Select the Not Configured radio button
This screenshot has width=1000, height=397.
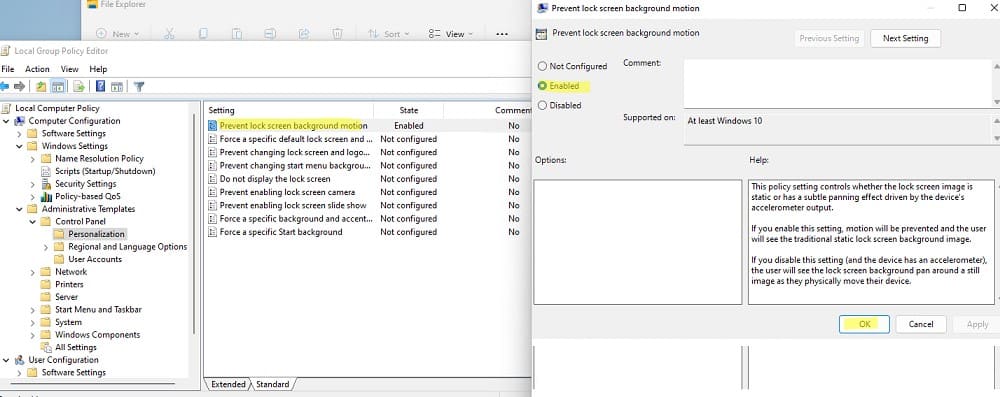click(543, 66)
